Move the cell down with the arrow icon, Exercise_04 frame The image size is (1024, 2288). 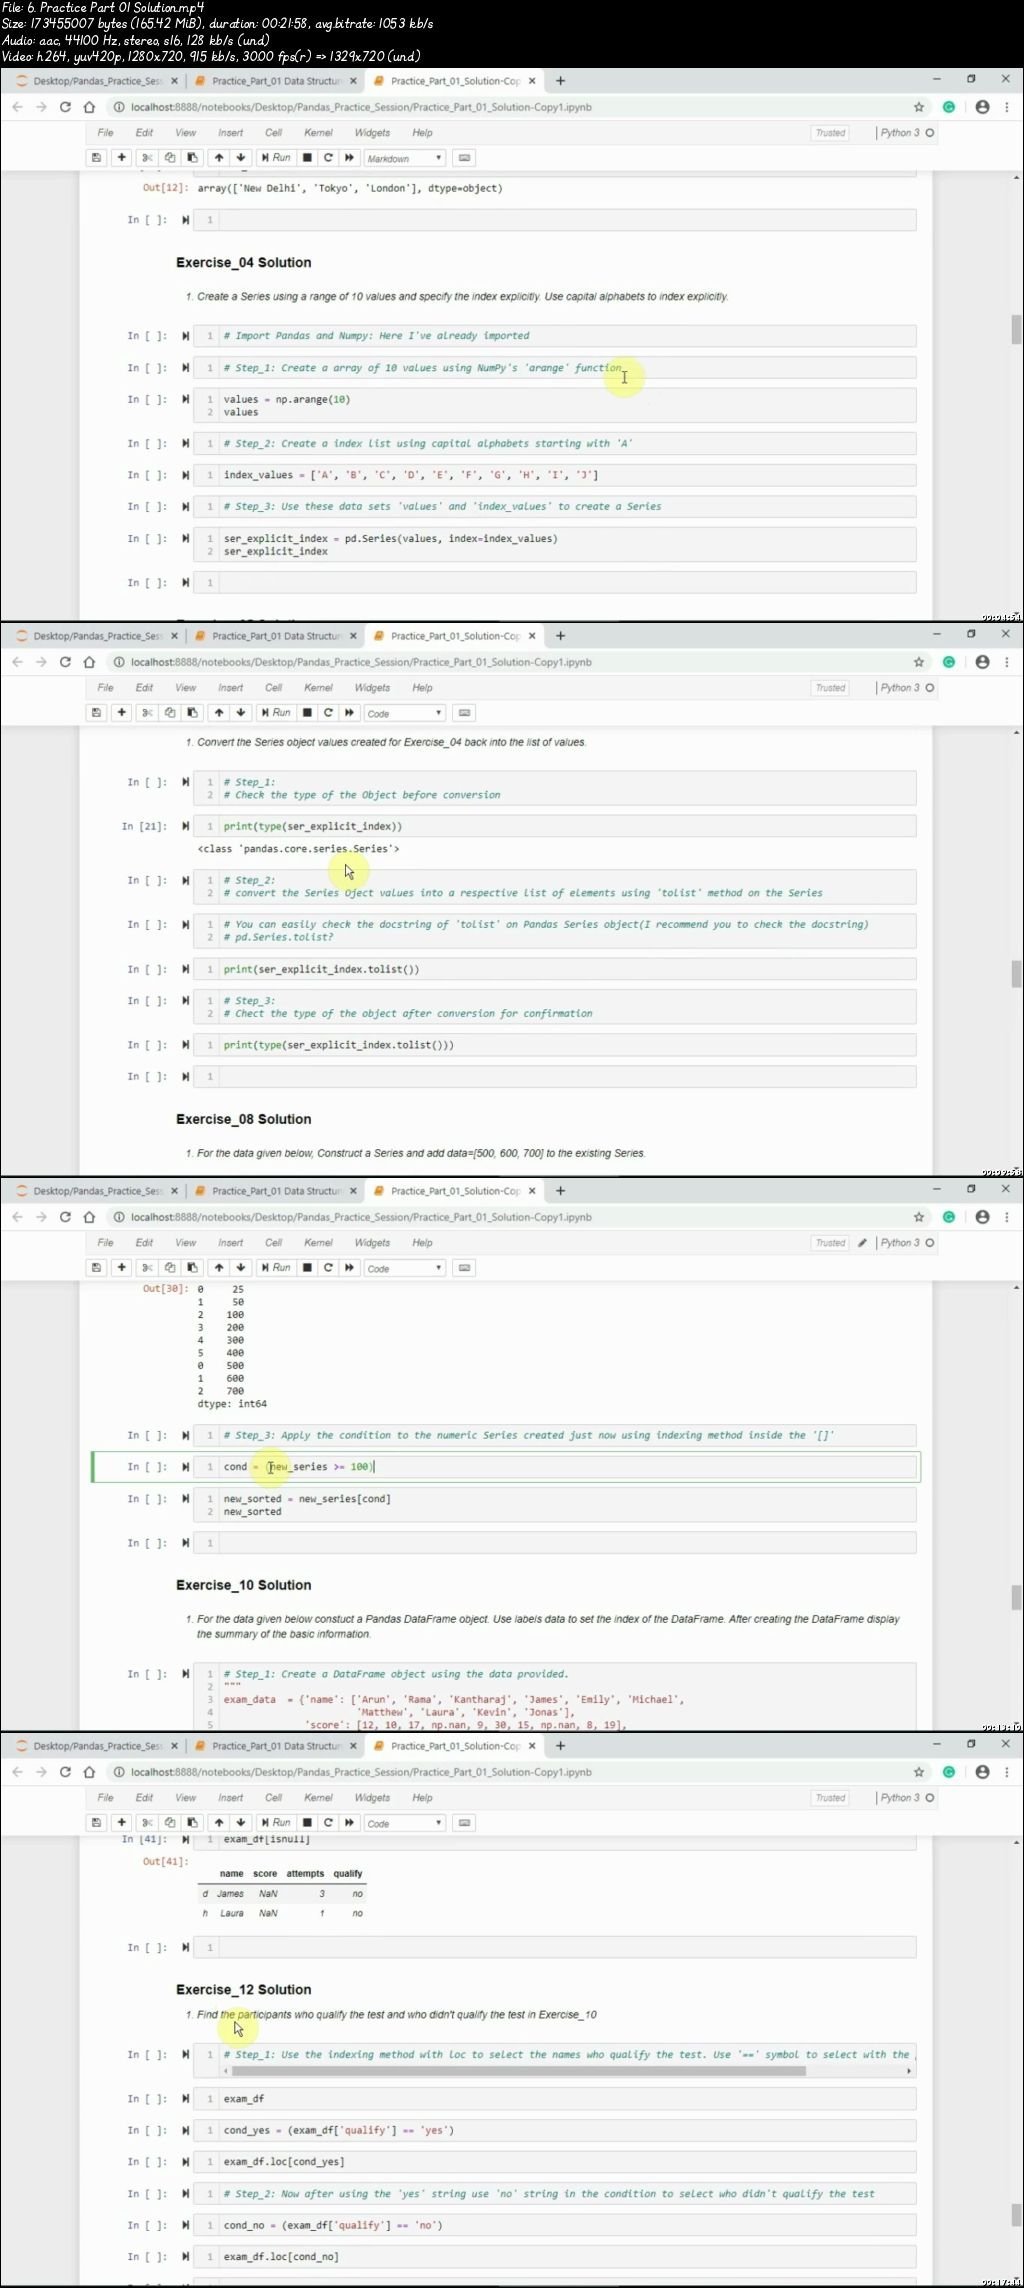pyautogui.click(x=241, y=158)
